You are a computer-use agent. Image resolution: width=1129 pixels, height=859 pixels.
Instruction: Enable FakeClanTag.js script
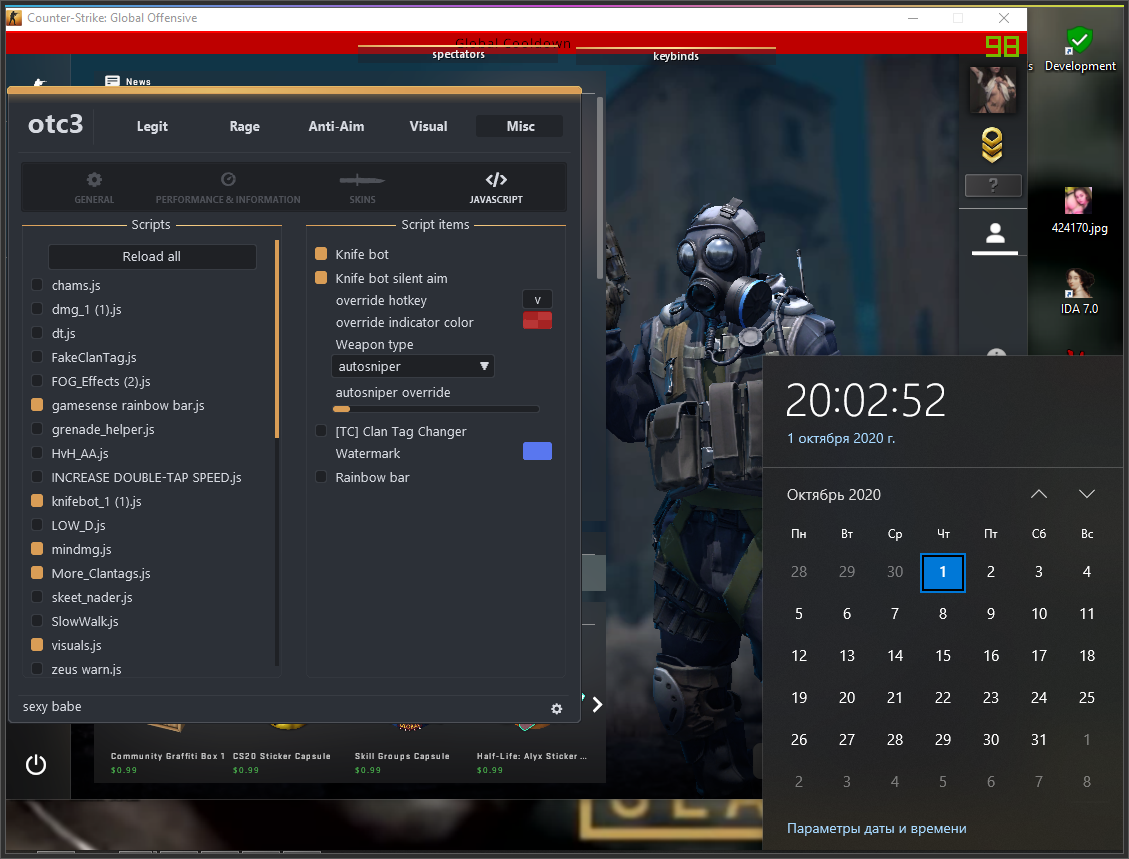(37, 357)
